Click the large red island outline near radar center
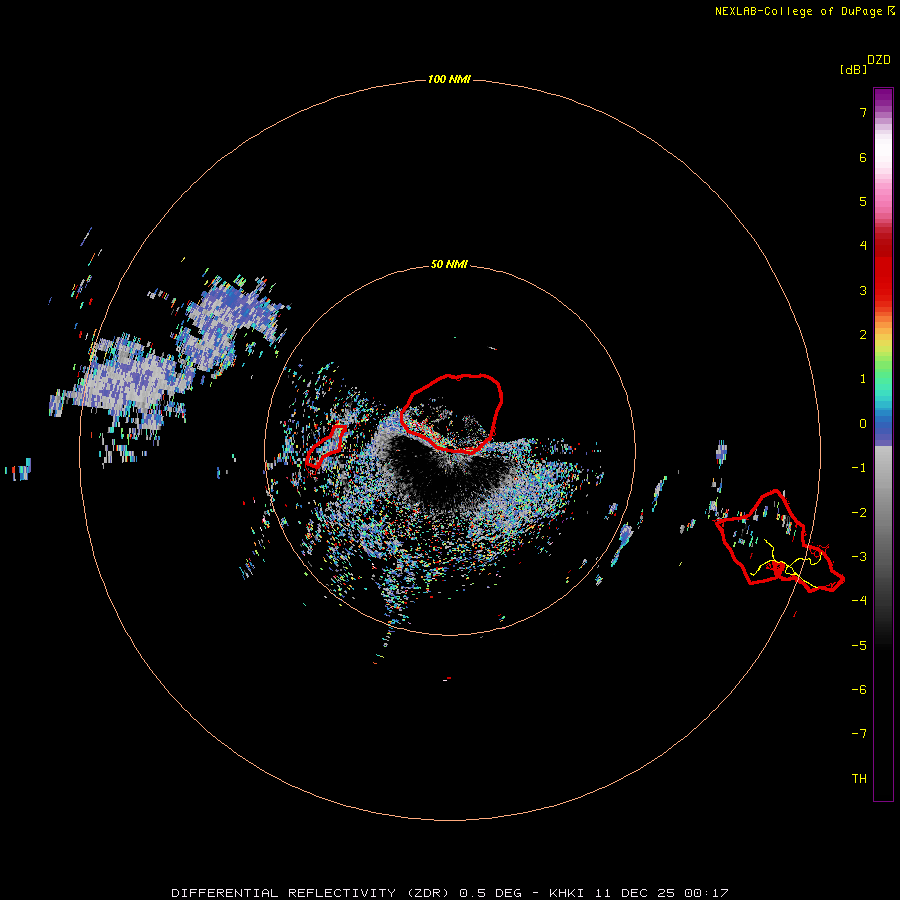The image size is (900, 900). click(452, 413)
